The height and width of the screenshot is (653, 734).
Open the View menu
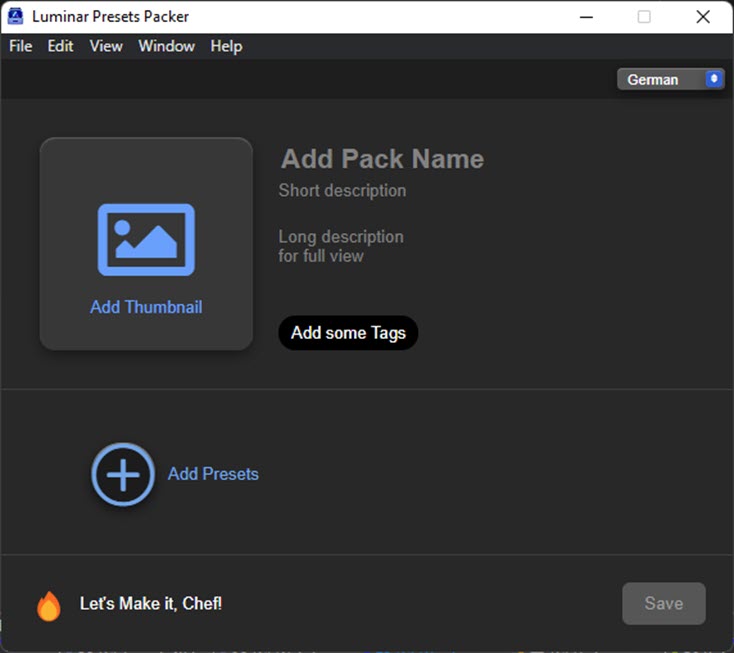106,46
